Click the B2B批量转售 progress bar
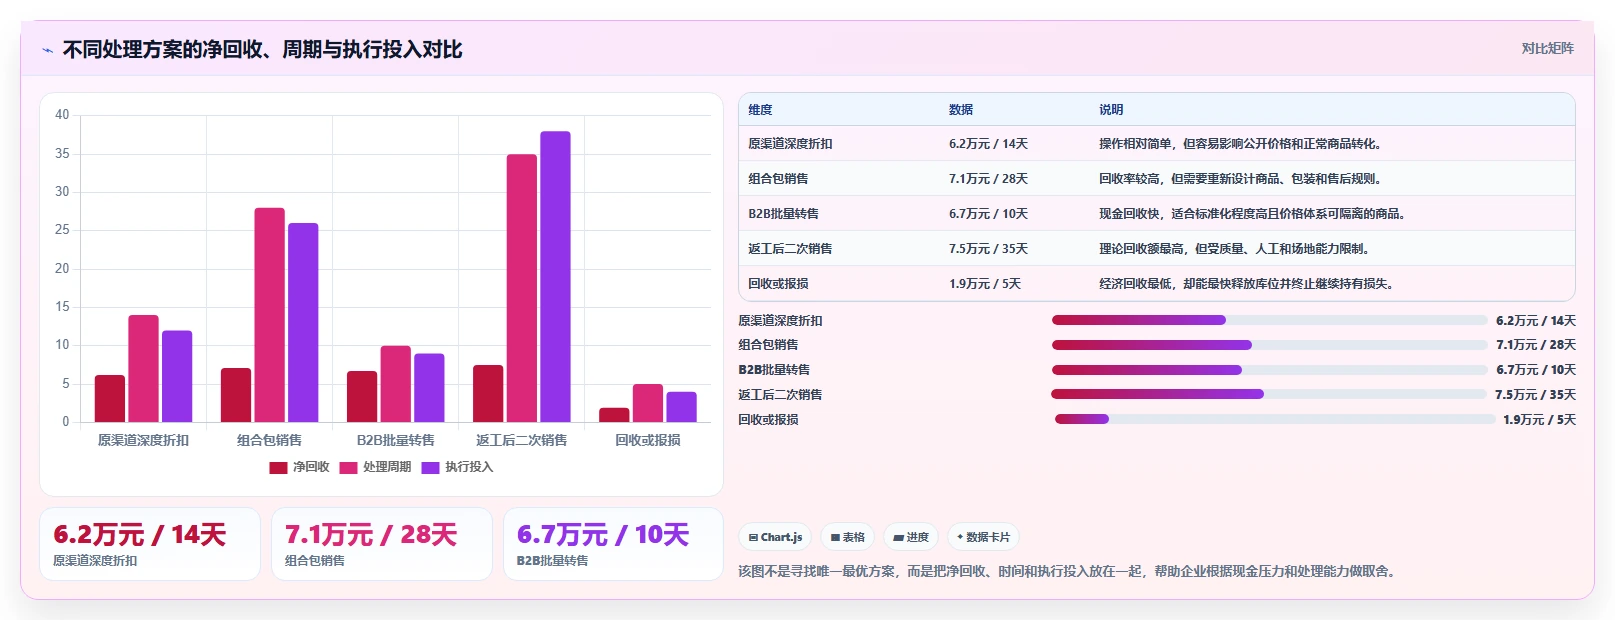Image resolution: width=1615 pixels, height=620 pixels. (1270, 370)
